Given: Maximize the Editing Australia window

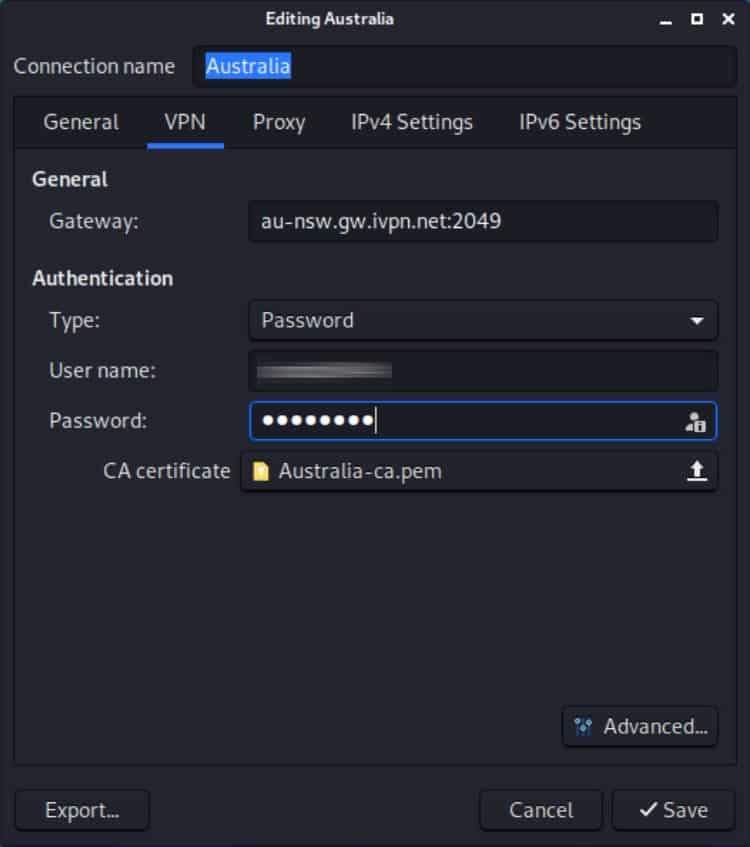Looking at the screenshot, I should 697,19.
